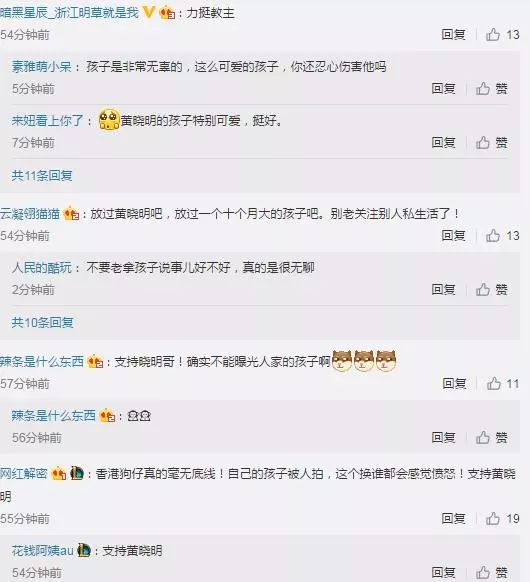Open 来妞看上你了's user profile

[x=48, y=120]
